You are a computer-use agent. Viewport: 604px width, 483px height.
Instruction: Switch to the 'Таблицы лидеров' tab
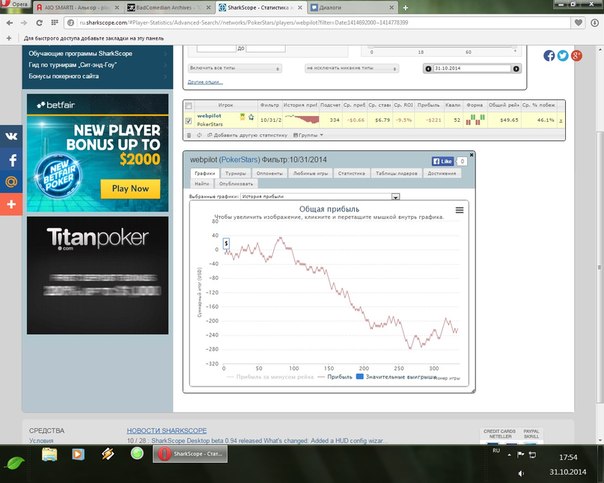[x=396, y=173]
